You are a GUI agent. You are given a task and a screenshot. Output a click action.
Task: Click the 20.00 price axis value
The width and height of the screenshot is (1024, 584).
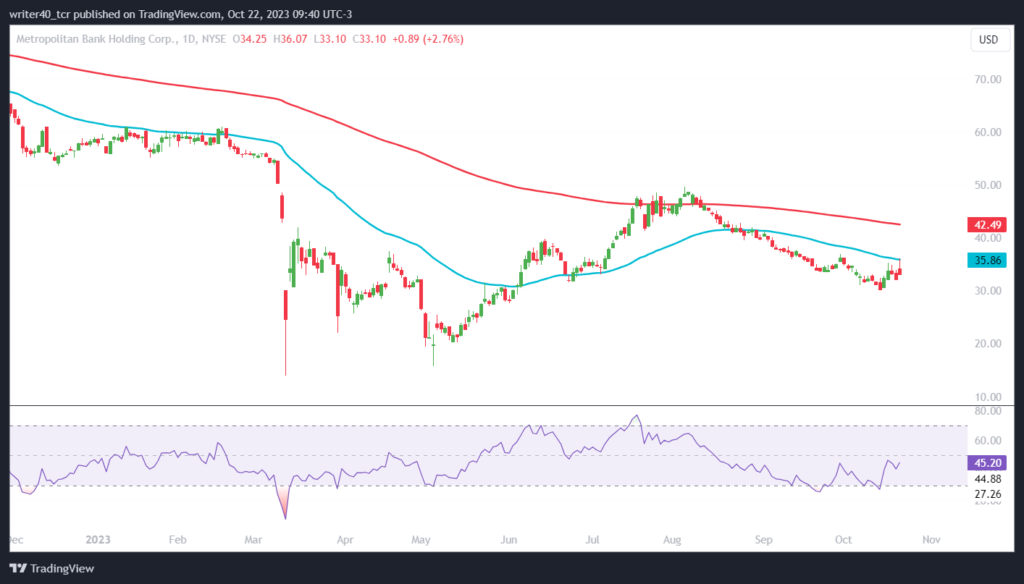987,344
